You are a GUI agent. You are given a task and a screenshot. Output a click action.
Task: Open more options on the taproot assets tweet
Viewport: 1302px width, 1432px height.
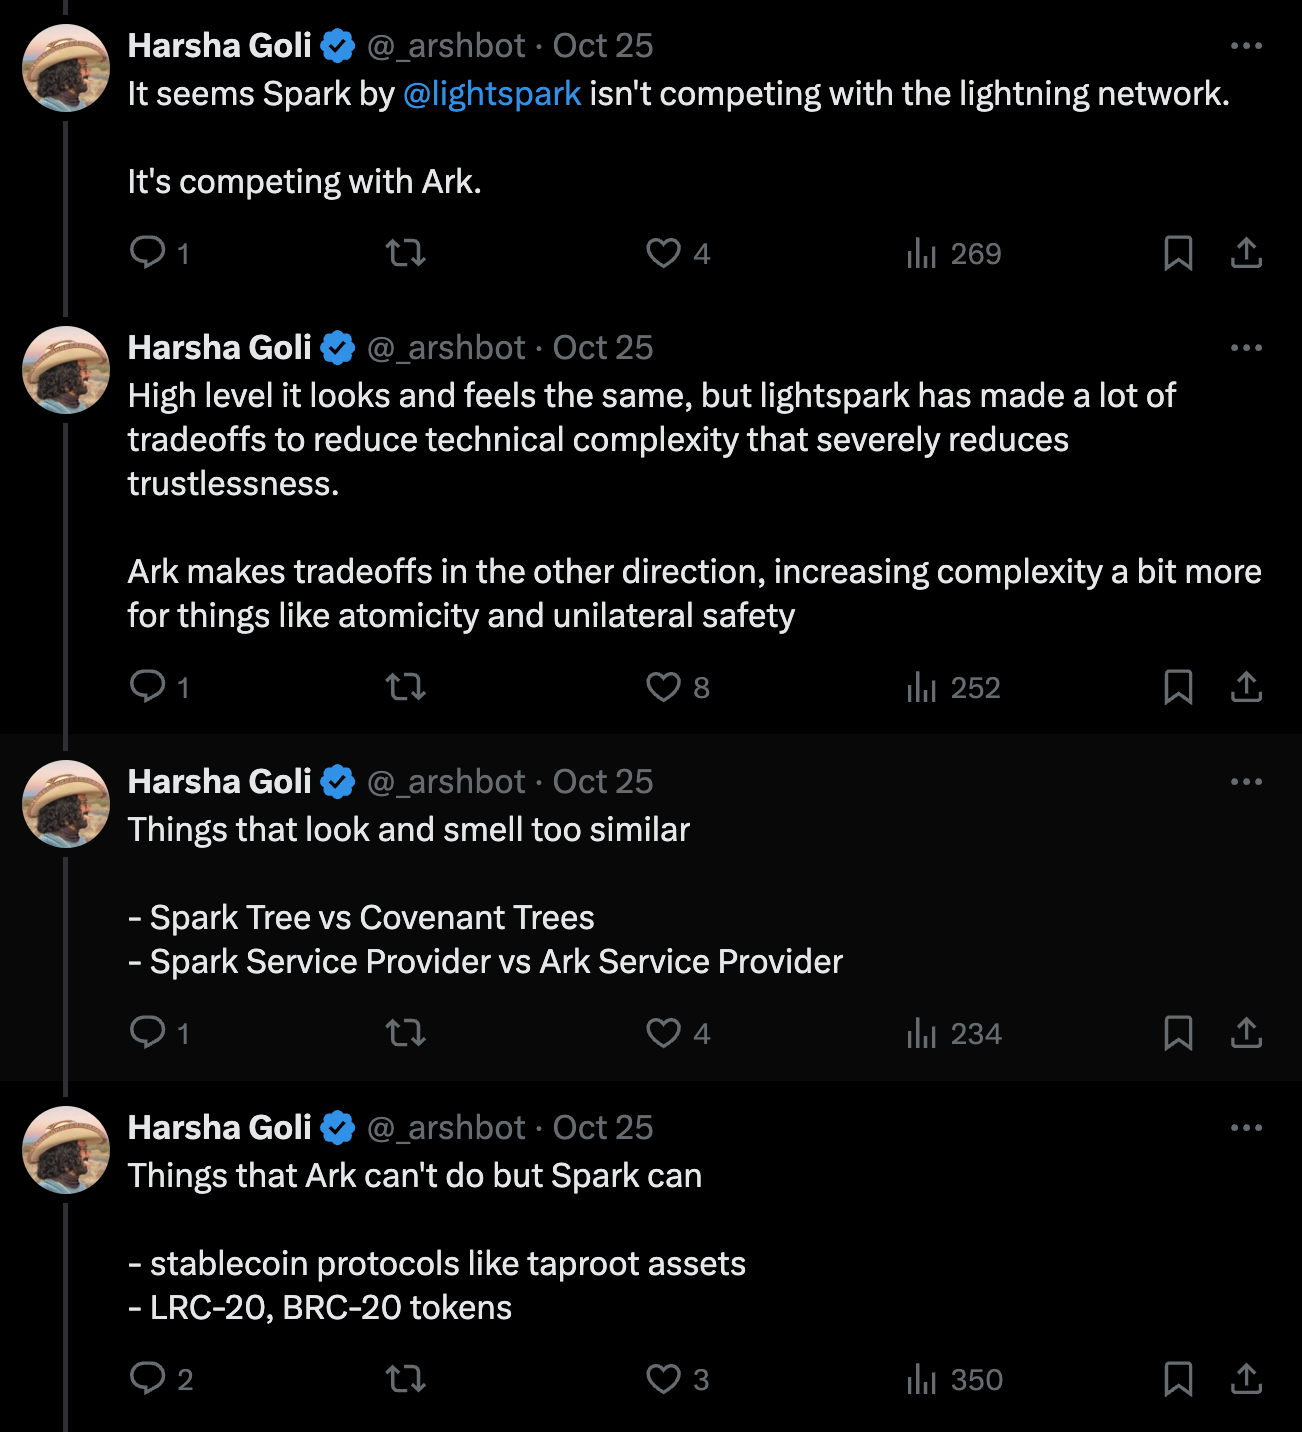pyautogui.click(x=1246, y=1128)
